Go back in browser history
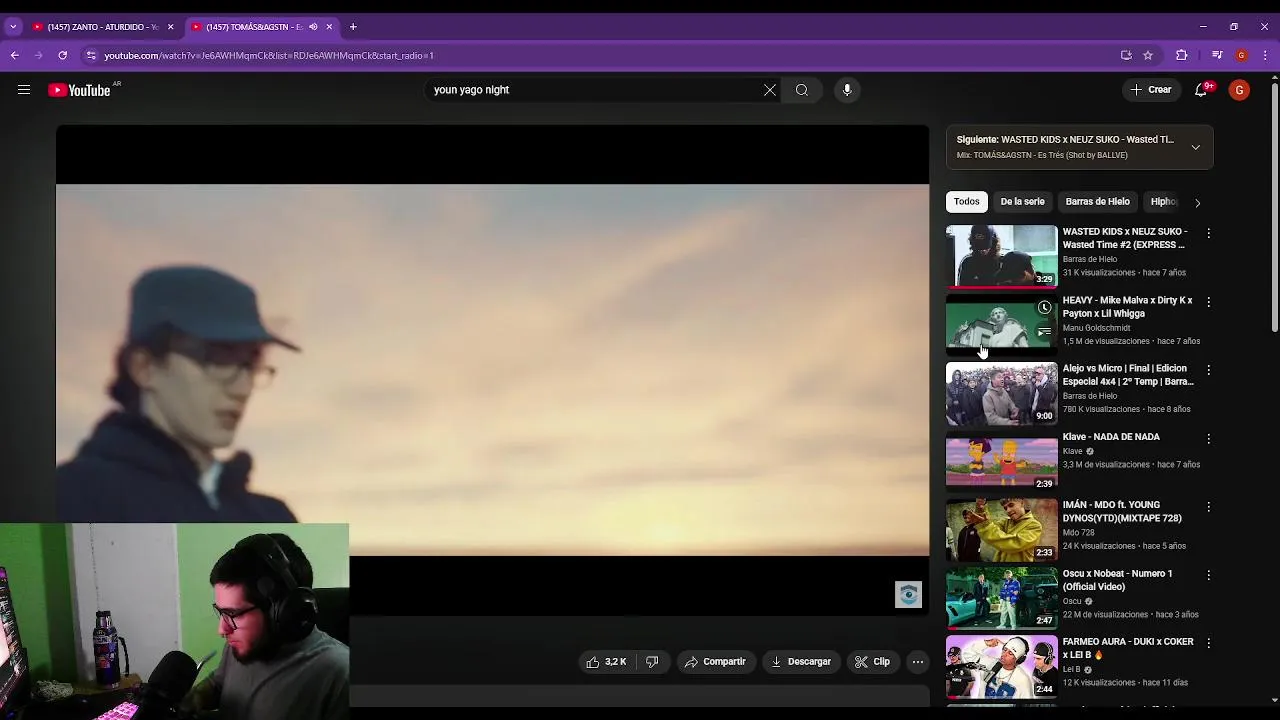This screenshot has width=1280, height=720. point(15,55)
